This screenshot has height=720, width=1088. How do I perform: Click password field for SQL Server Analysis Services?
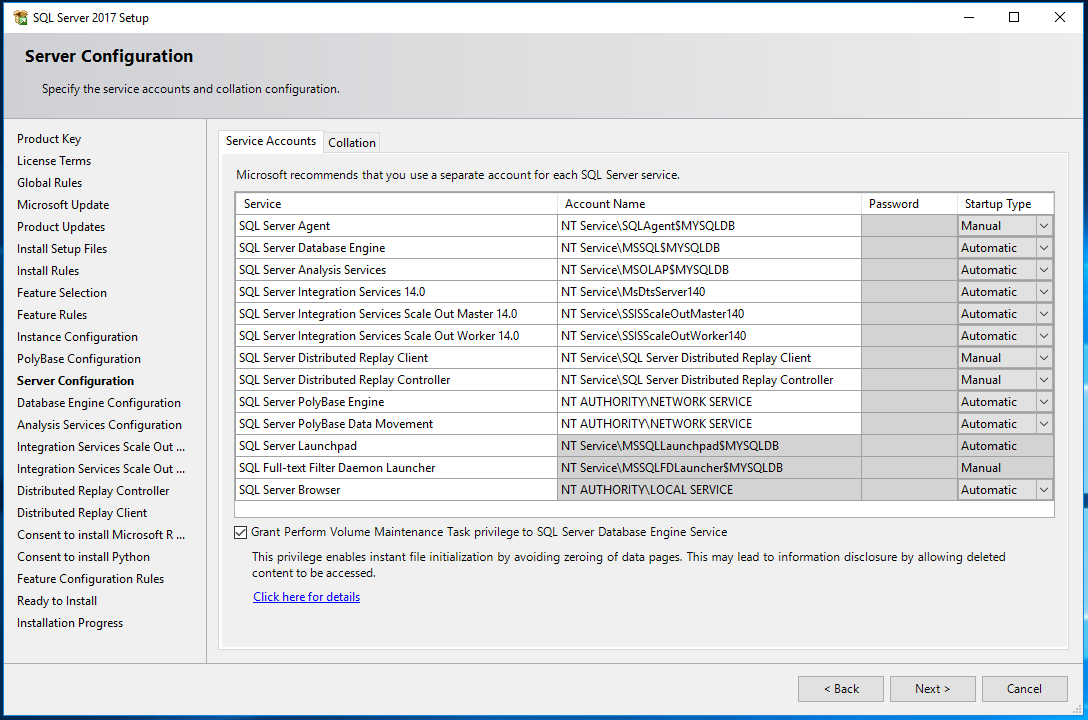point(908,270)
